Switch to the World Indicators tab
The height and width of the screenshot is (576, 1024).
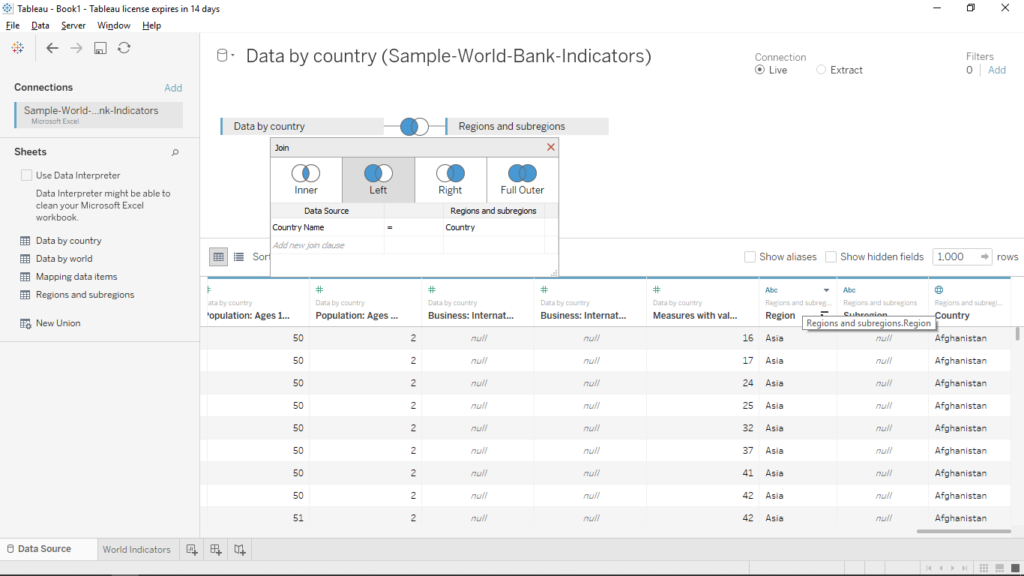coord(136,549)
